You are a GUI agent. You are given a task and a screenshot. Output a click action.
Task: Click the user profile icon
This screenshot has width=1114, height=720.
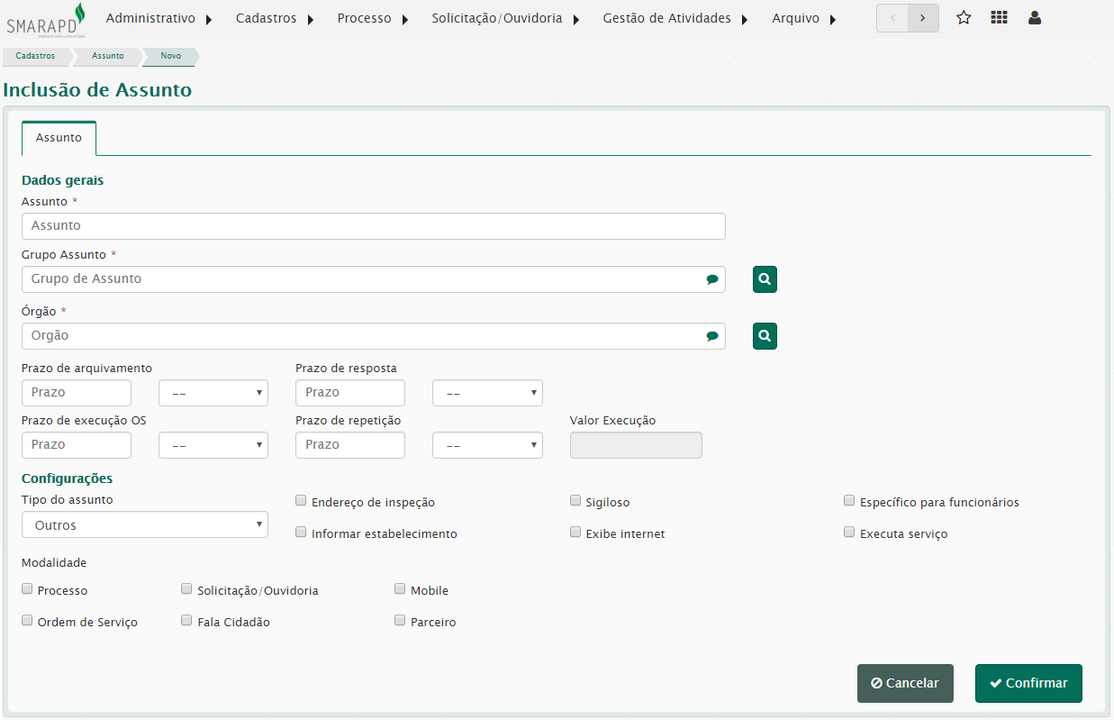[x=1034, y=18]
